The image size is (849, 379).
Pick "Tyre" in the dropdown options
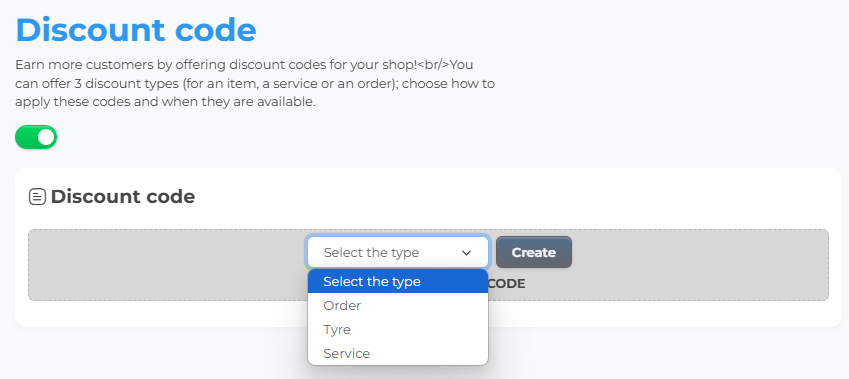tap(398, 329)
